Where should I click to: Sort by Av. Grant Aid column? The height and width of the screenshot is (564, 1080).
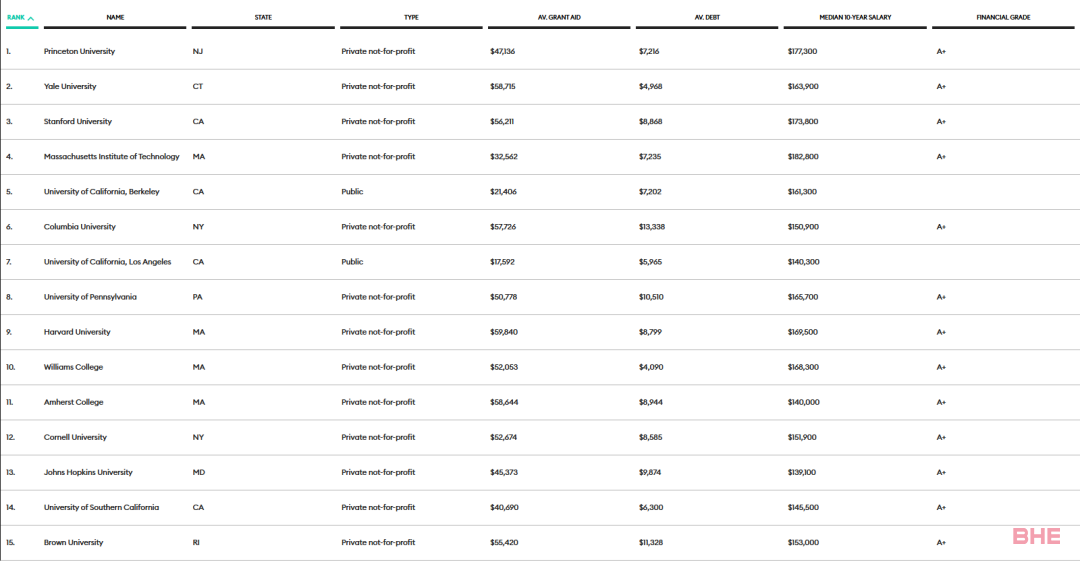[559, 17]
